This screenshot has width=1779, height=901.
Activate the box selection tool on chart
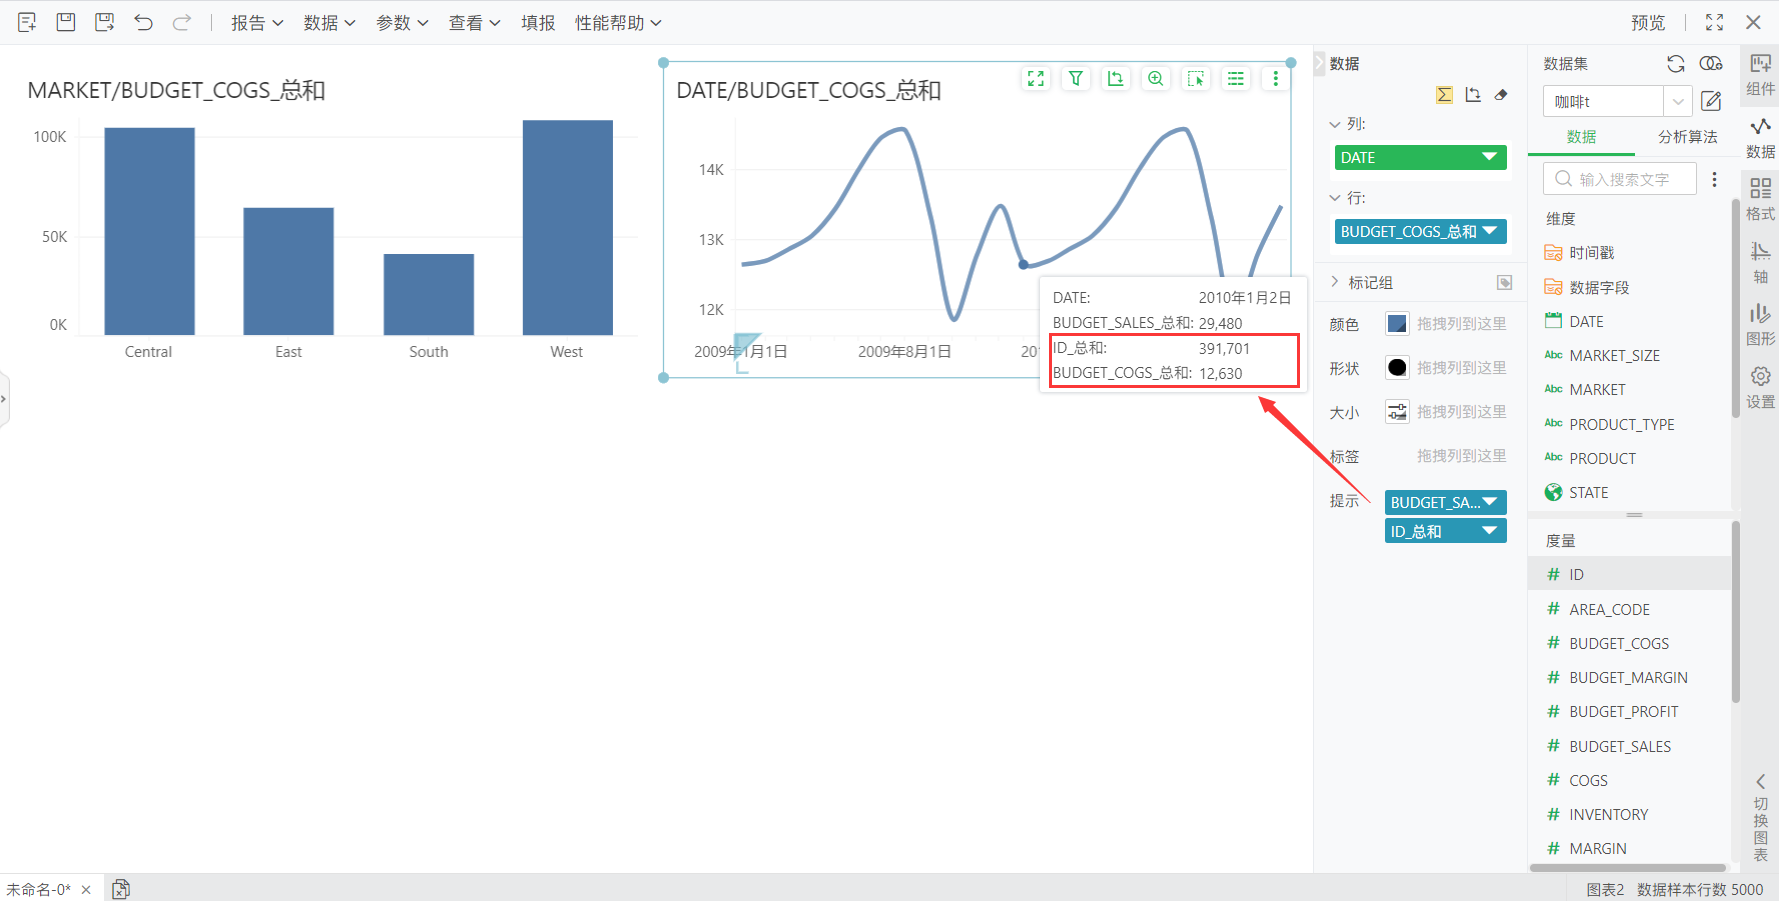pyautogui.click(x=1196, y=78)
